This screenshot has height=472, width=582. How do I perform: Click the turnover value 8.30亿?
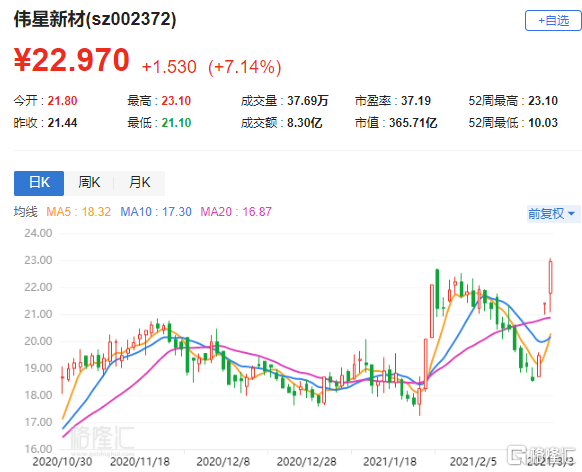point(304,123)
